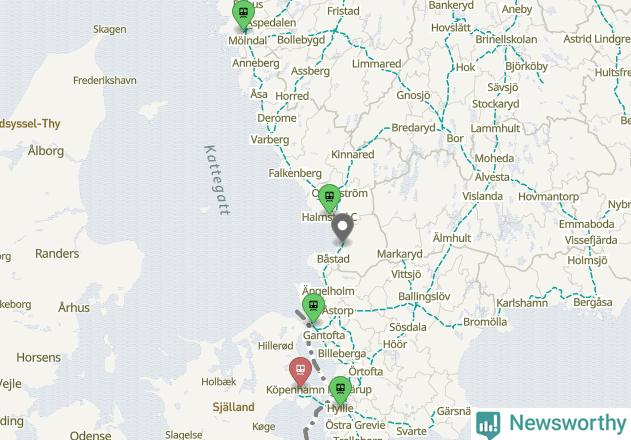631x440 pixels.
Task: Select the Emmaboda station label
Action: click(586, 224)
